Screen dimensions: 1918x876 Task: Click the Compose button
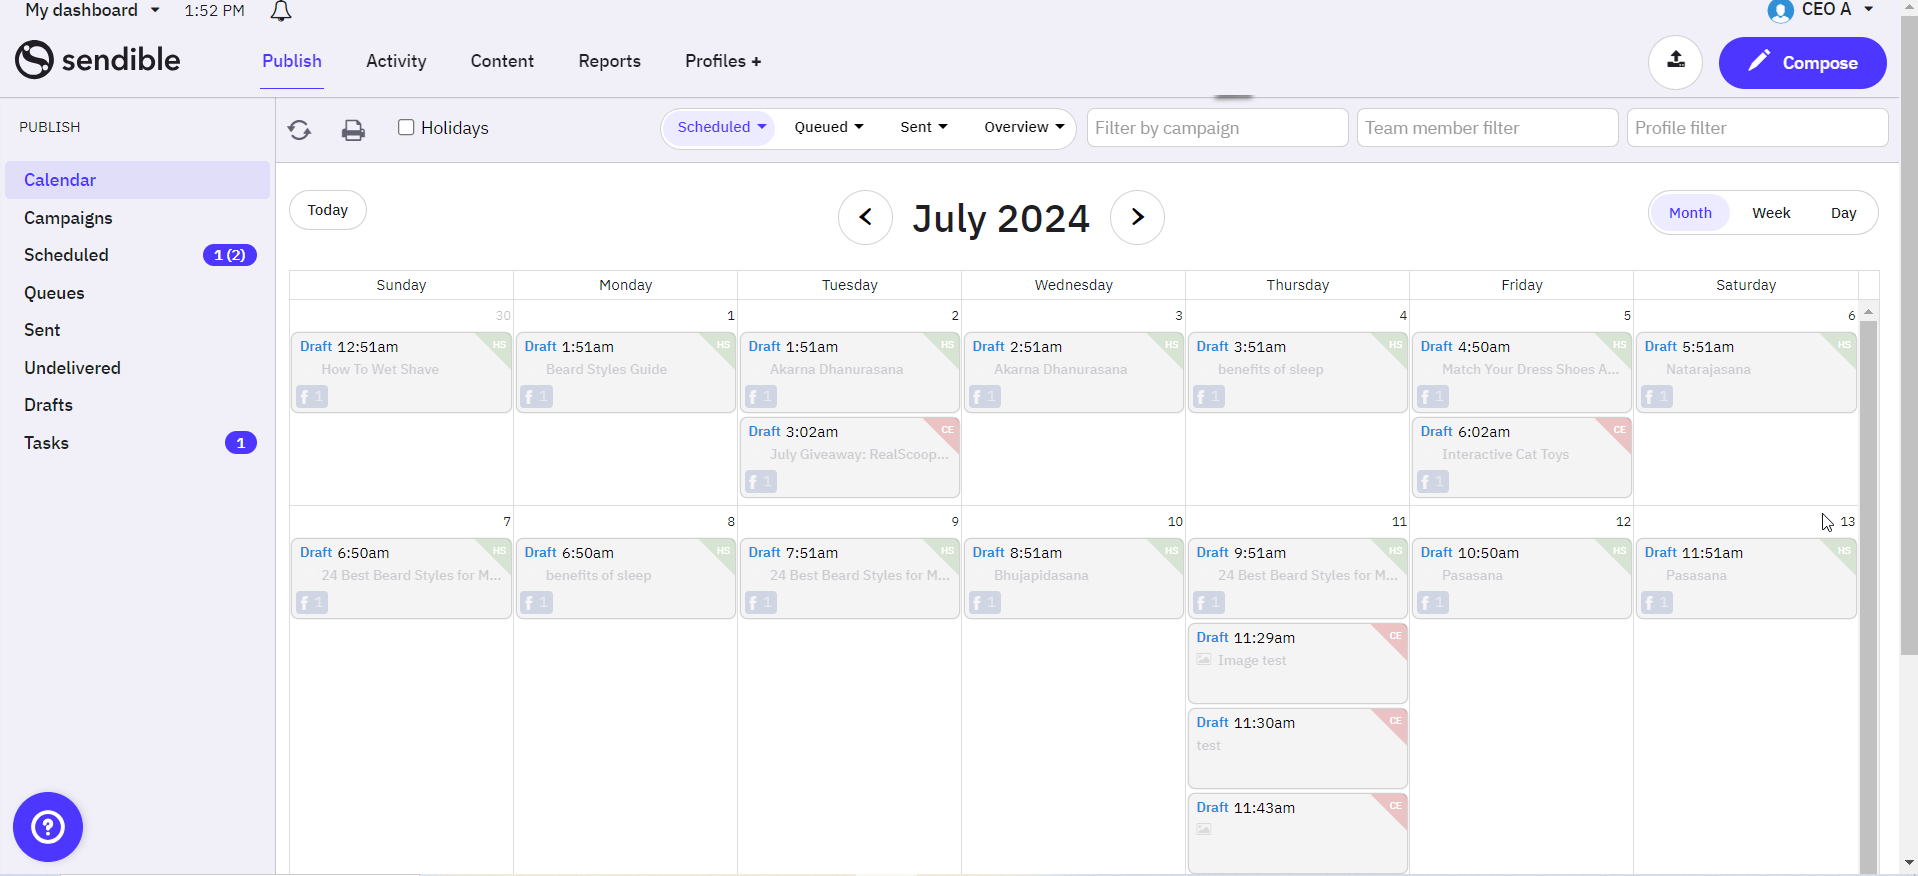coord(1802,63)
